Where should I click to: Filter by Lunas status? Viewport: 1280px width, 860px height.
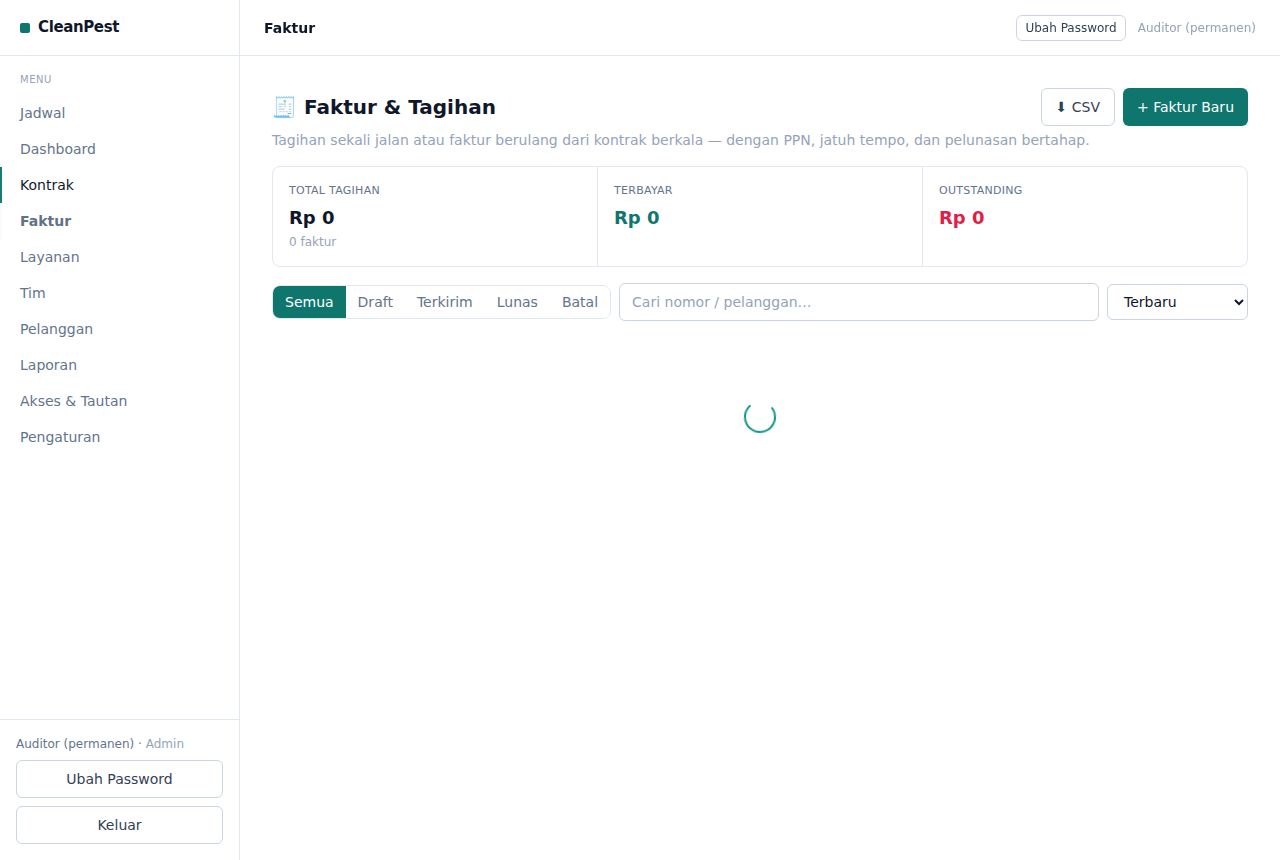[x=517, y=302]
